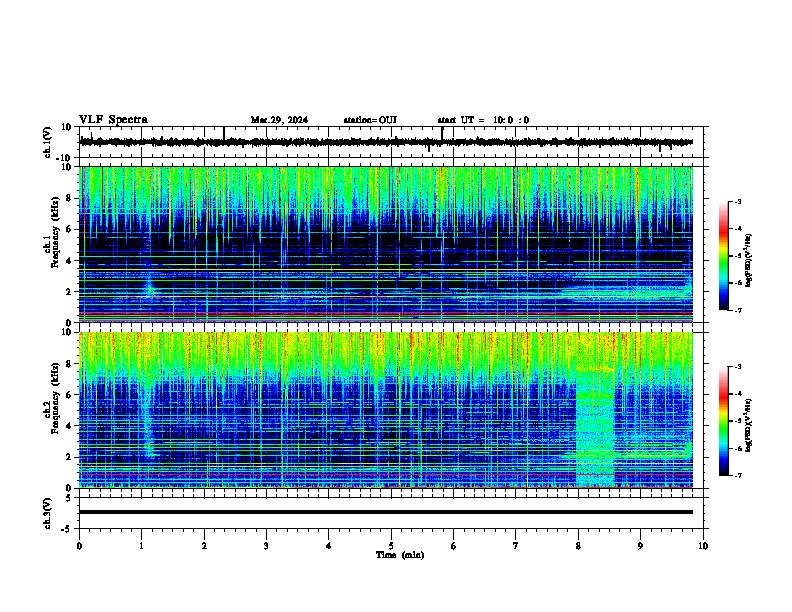Select the ch.1 colorbar log(PSD) unit label
The width and height of the screenshot is (792, 612).
point(749,260)
